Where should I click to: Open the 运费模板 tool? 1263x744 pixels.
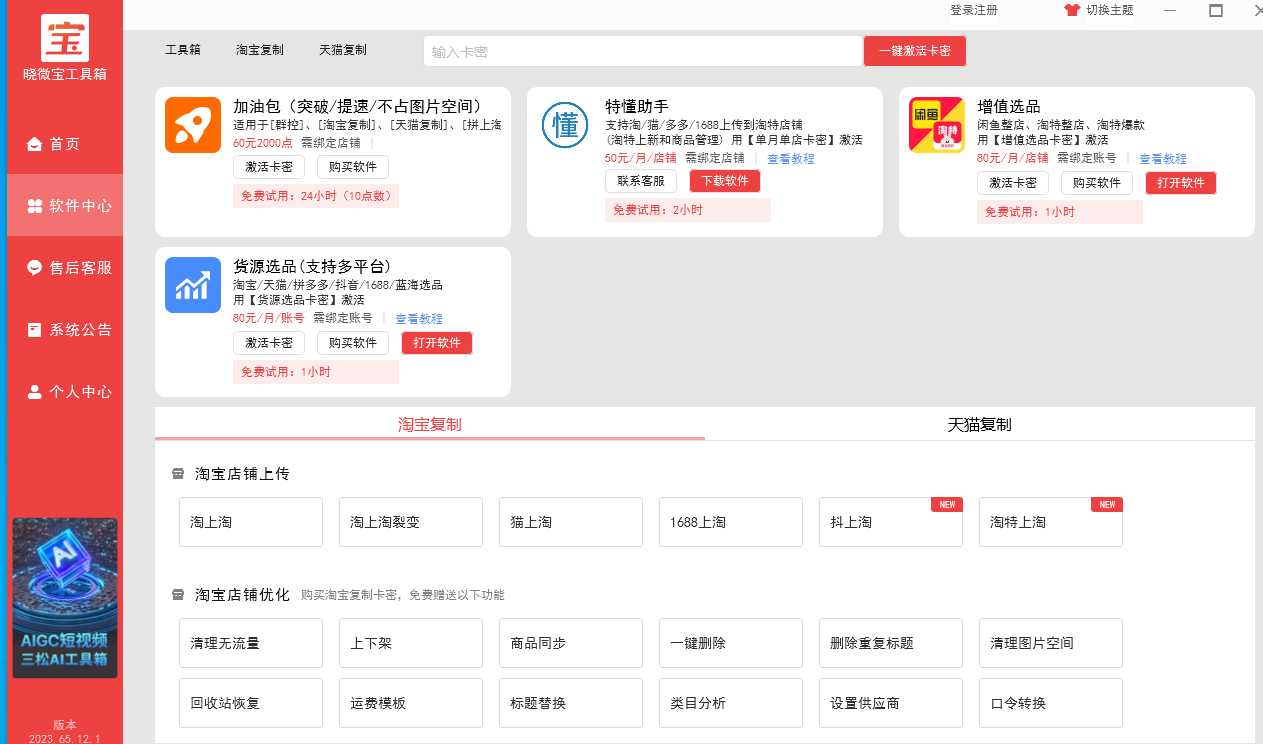[x=411, y=703]
